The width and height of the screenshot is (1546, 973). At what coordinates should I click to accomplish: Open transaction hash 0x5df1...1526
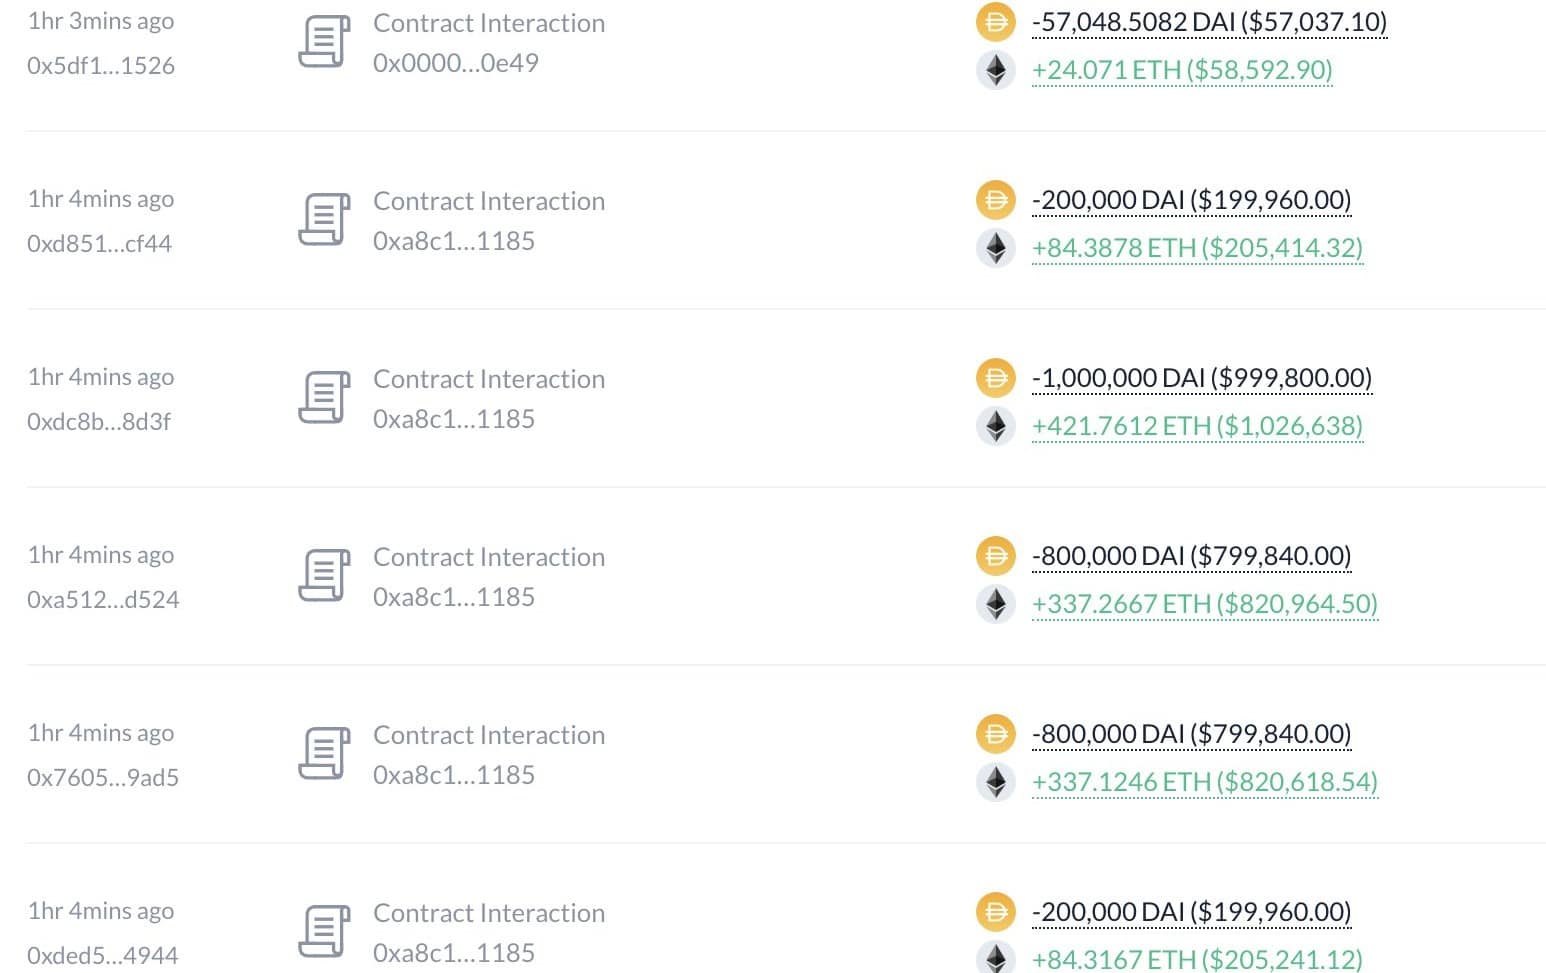[101, 66]
